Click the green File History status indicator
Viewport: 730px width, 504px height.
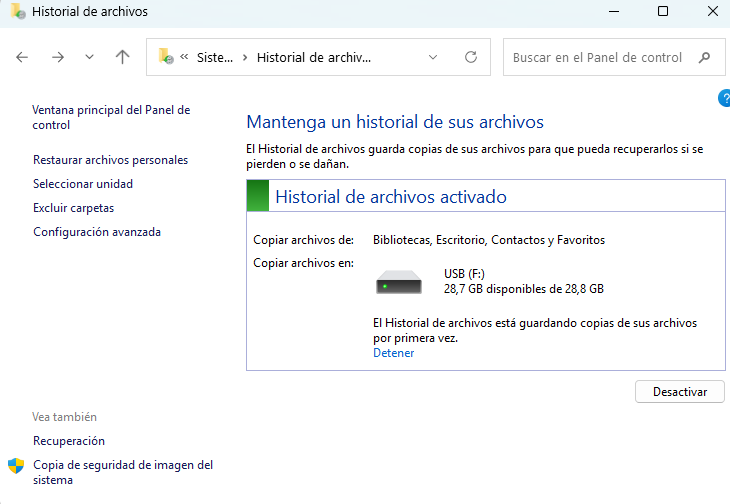[x=257, y=195]
